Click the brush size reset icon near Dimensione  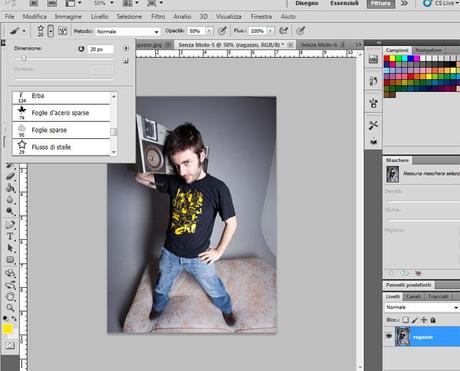[x=81, y=49]
